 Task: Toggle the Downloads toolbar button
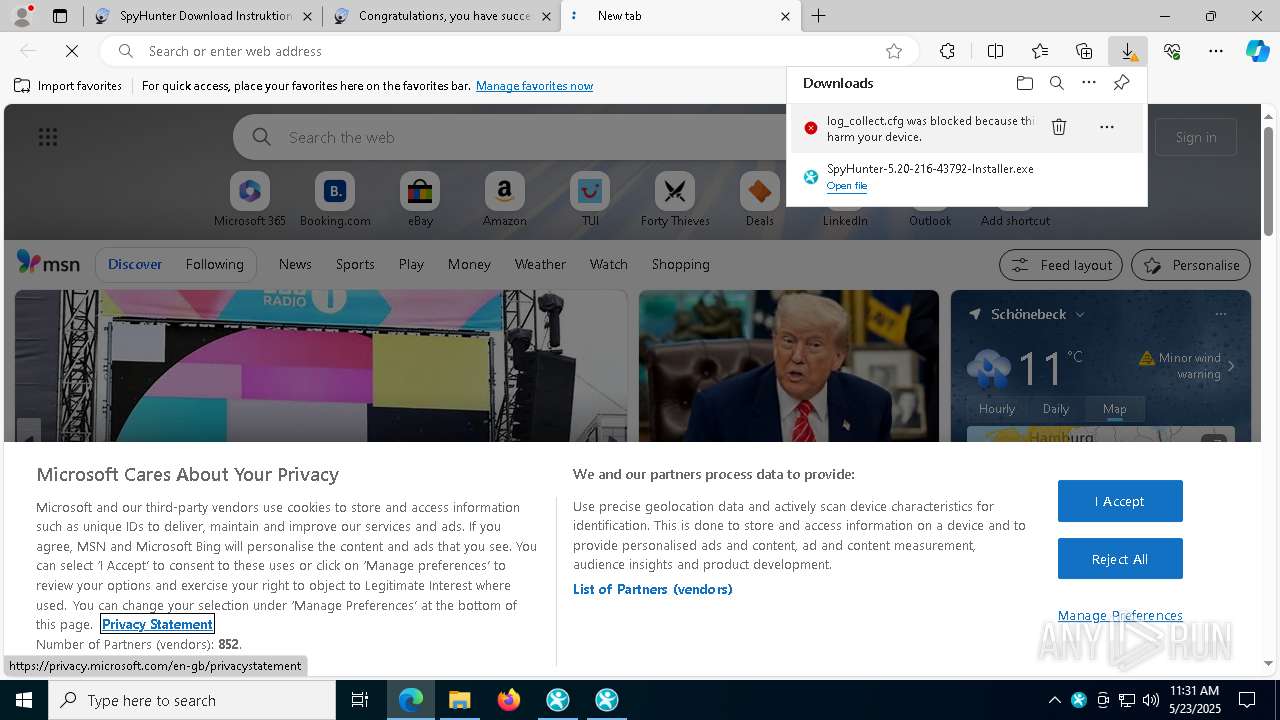tap(1128, 51)
